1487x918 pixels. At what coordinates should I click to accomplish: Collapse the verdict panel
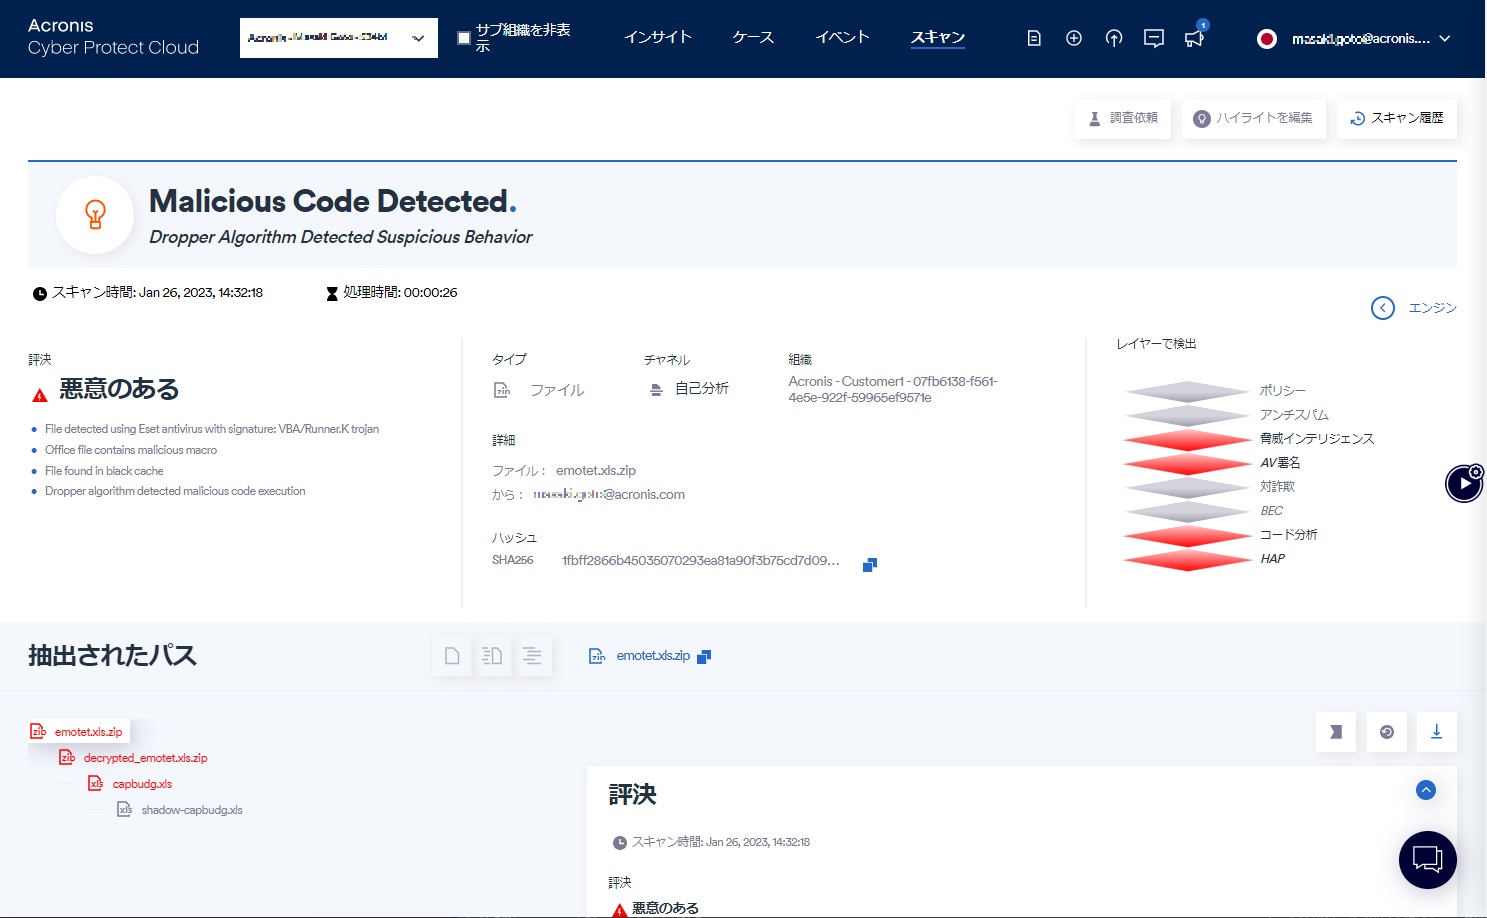(x=1426, y=790)
